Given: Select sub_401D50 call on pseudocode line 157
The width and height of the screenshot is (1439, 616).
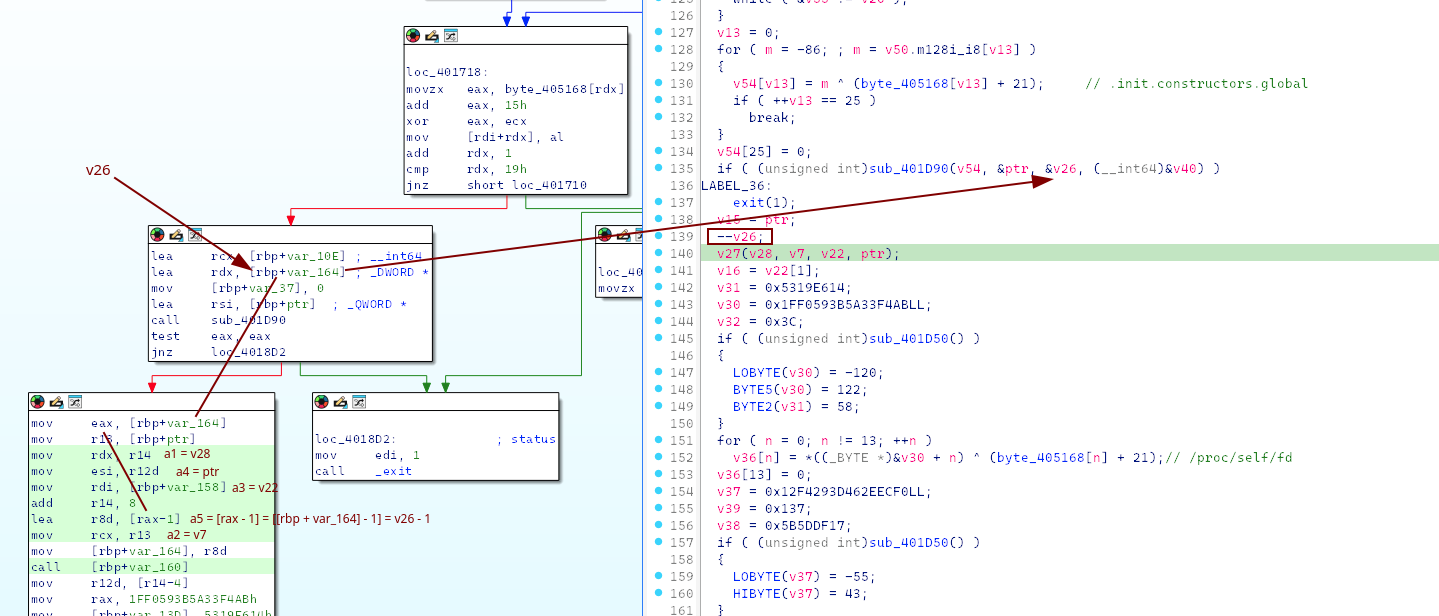Looking at the screenshot, I should coord(911,542).
